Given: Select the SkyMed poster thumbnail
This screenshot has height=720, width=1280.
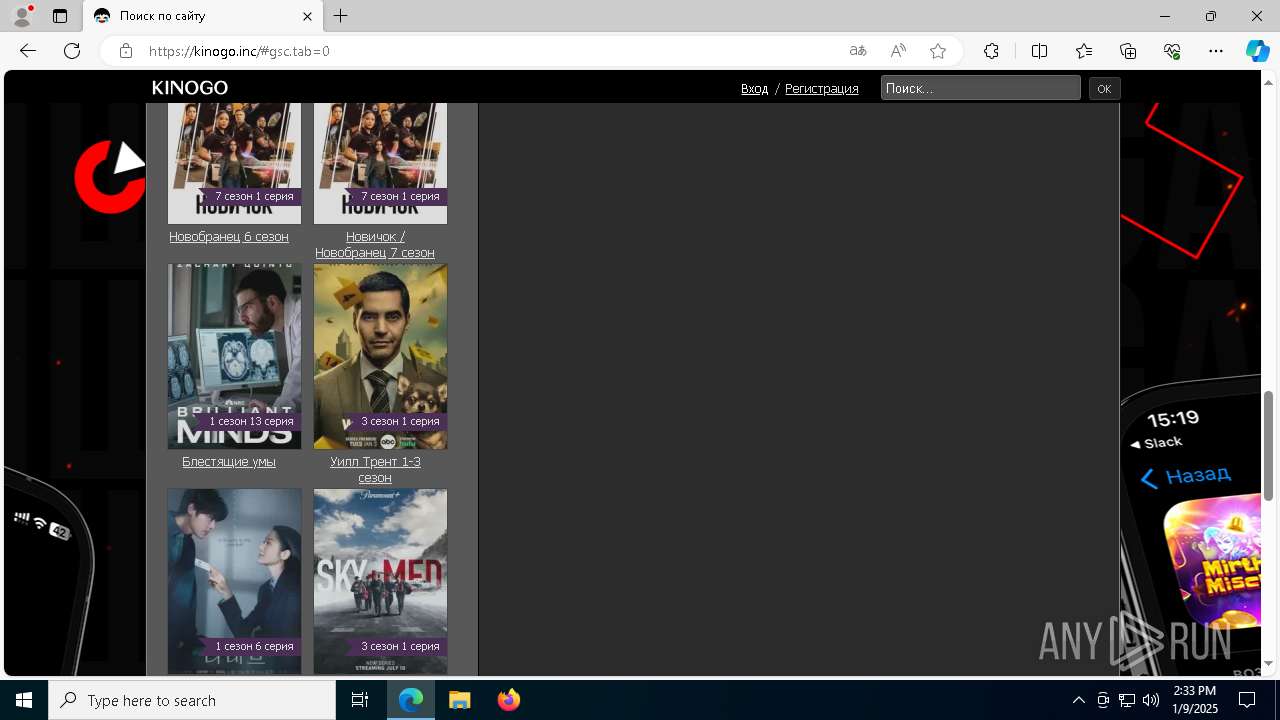Looking at the screenshot, I should 380,581.
